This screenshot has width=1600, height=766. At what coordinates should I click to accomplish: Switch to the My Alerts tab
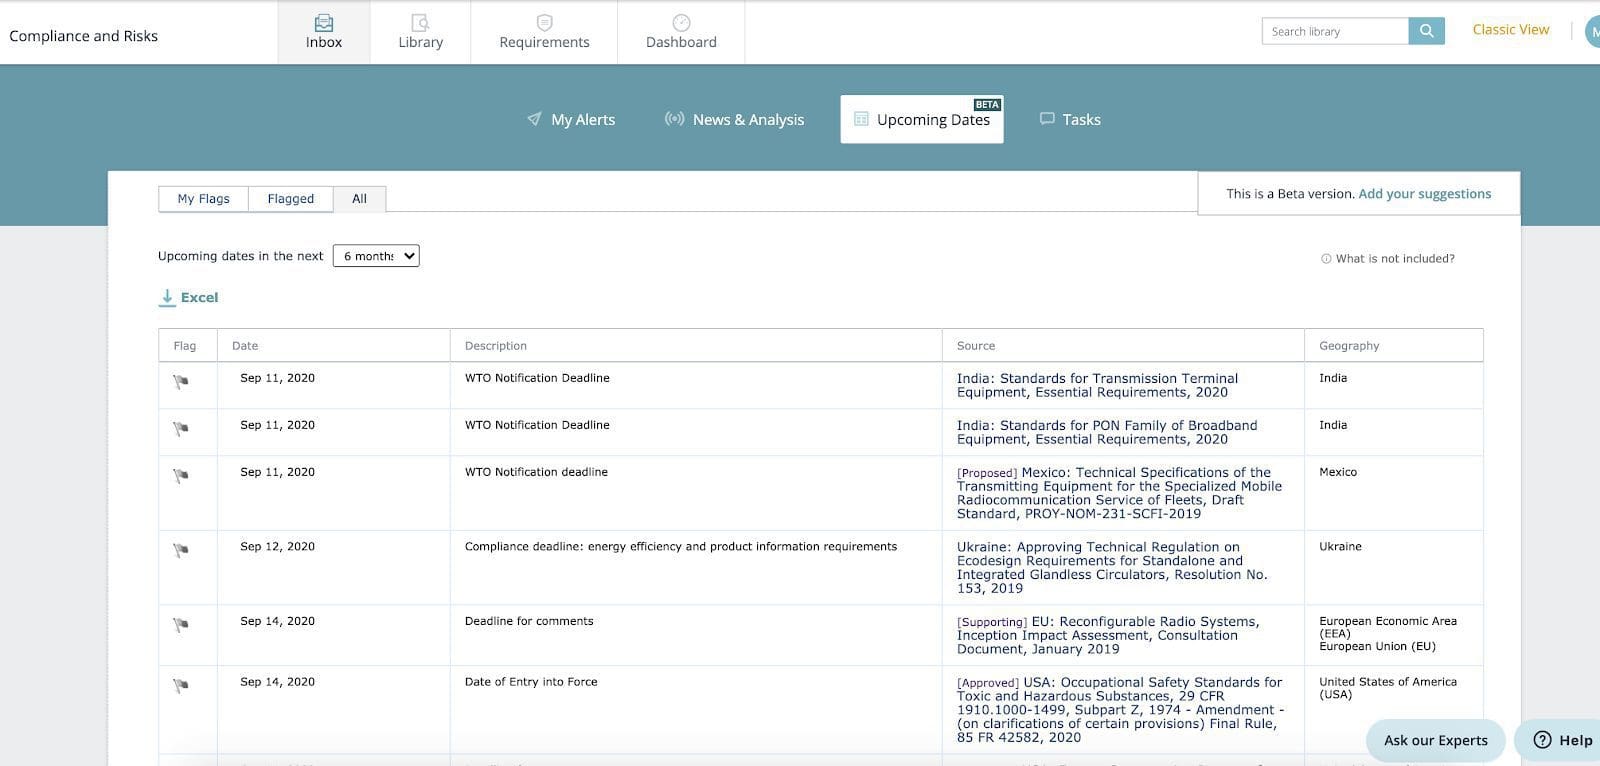coord(571,119)
